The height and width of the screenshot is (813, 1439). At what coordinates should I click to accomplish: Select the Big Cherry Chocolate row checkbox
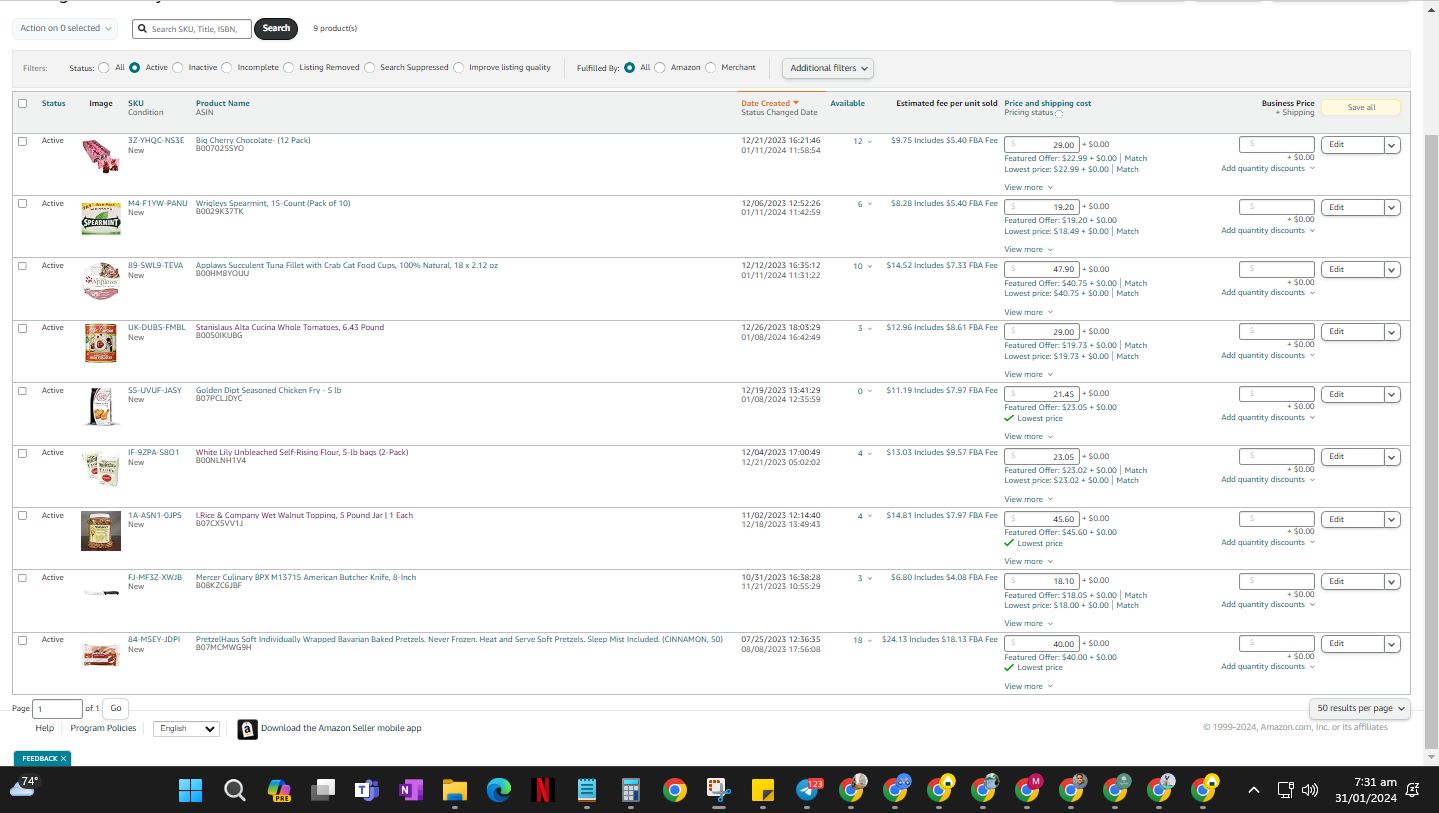coord(23,141)
